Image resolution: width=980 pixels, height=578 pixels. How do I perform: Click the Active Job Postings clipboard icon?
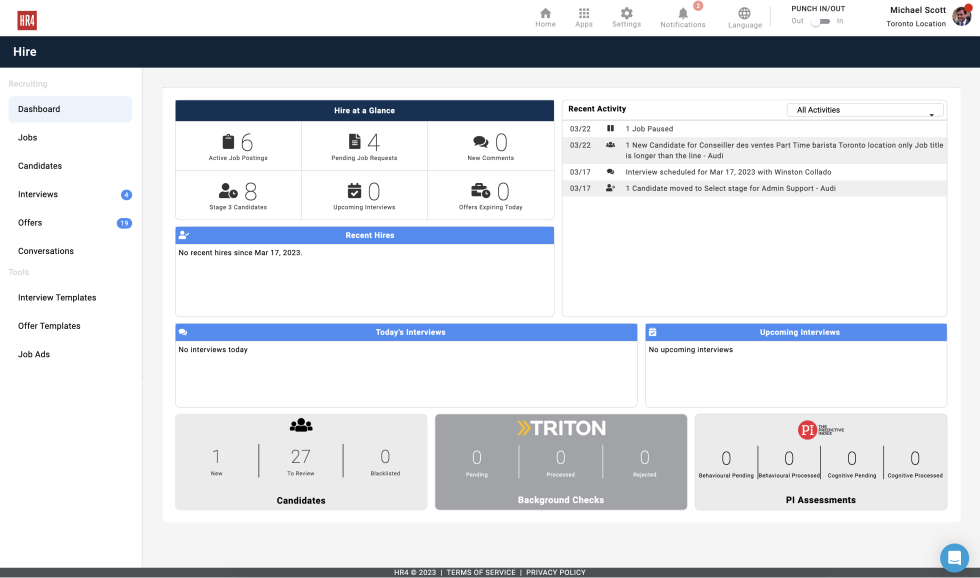pyautogui.click(x=229, y=142)
